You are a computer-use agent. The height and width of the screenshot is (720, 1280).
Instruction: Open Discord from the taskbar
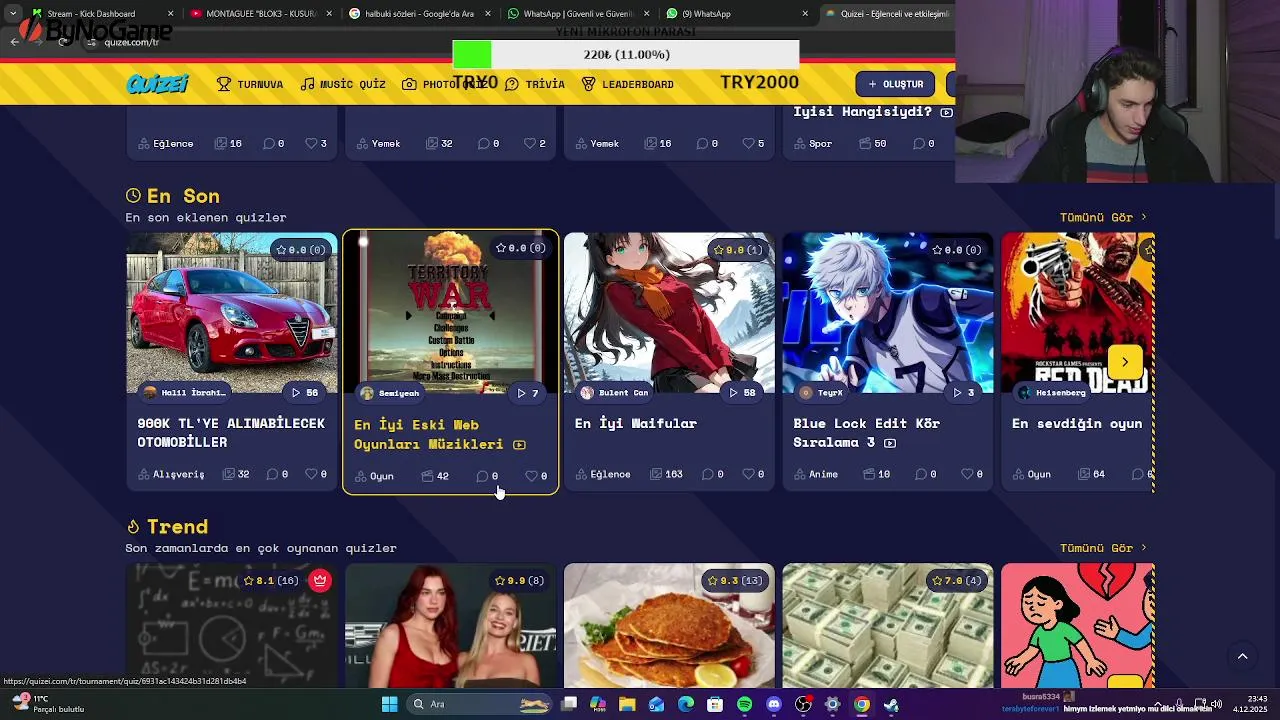tap(773, 704)
